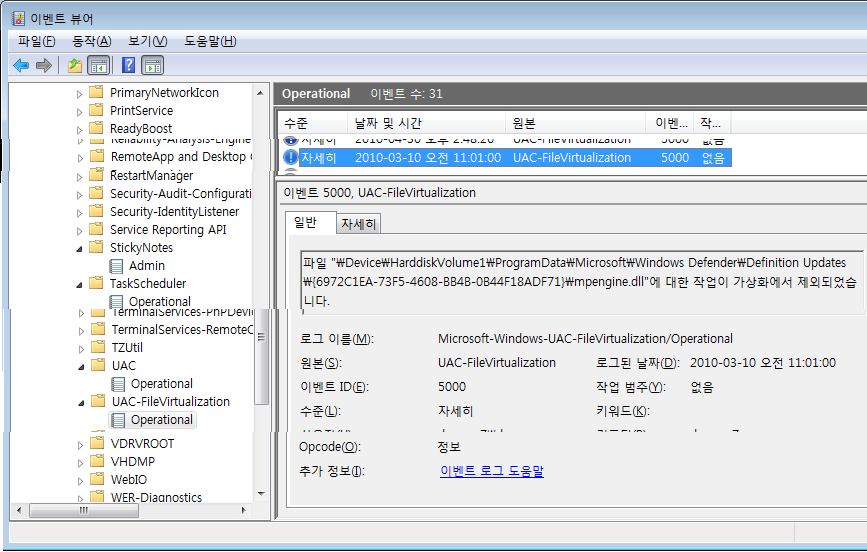This screenshot has width=867, height=552.
Task: Open the 동작(A) menu
Action: coord(92,41)
